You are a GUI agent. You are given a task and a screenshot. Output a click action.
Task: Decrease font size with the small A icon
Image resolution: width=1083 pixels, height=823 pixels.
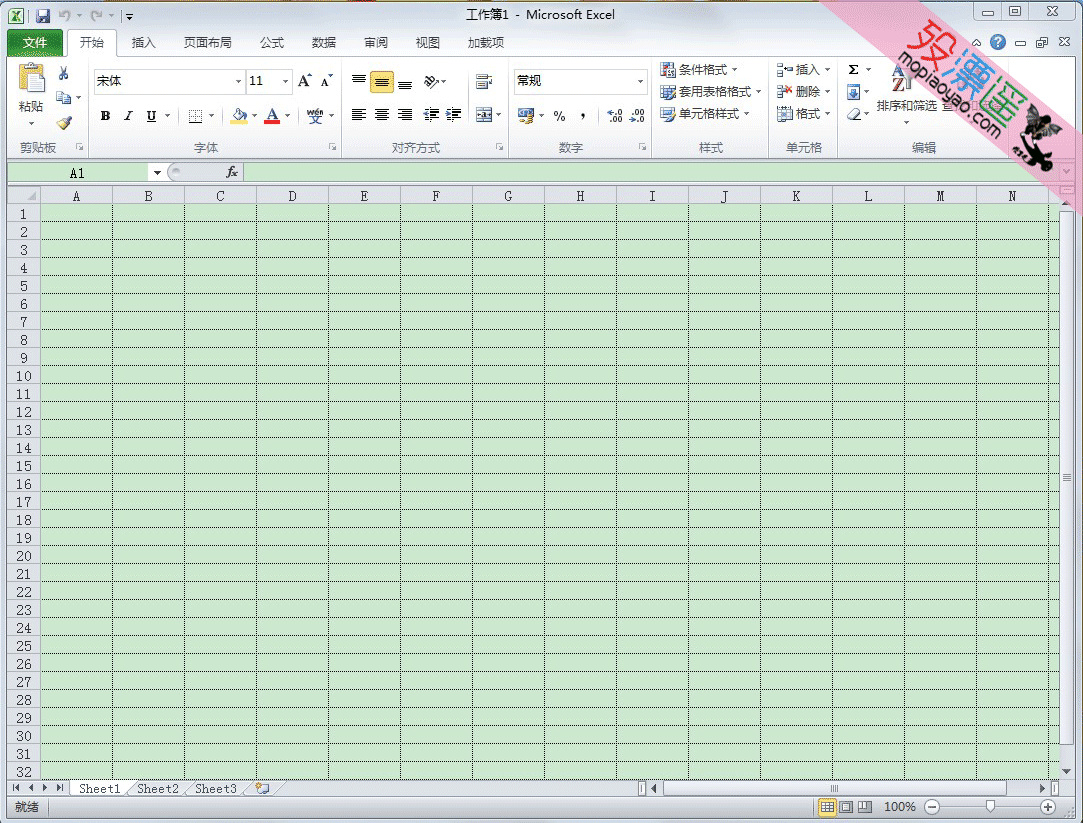[326, 81]
